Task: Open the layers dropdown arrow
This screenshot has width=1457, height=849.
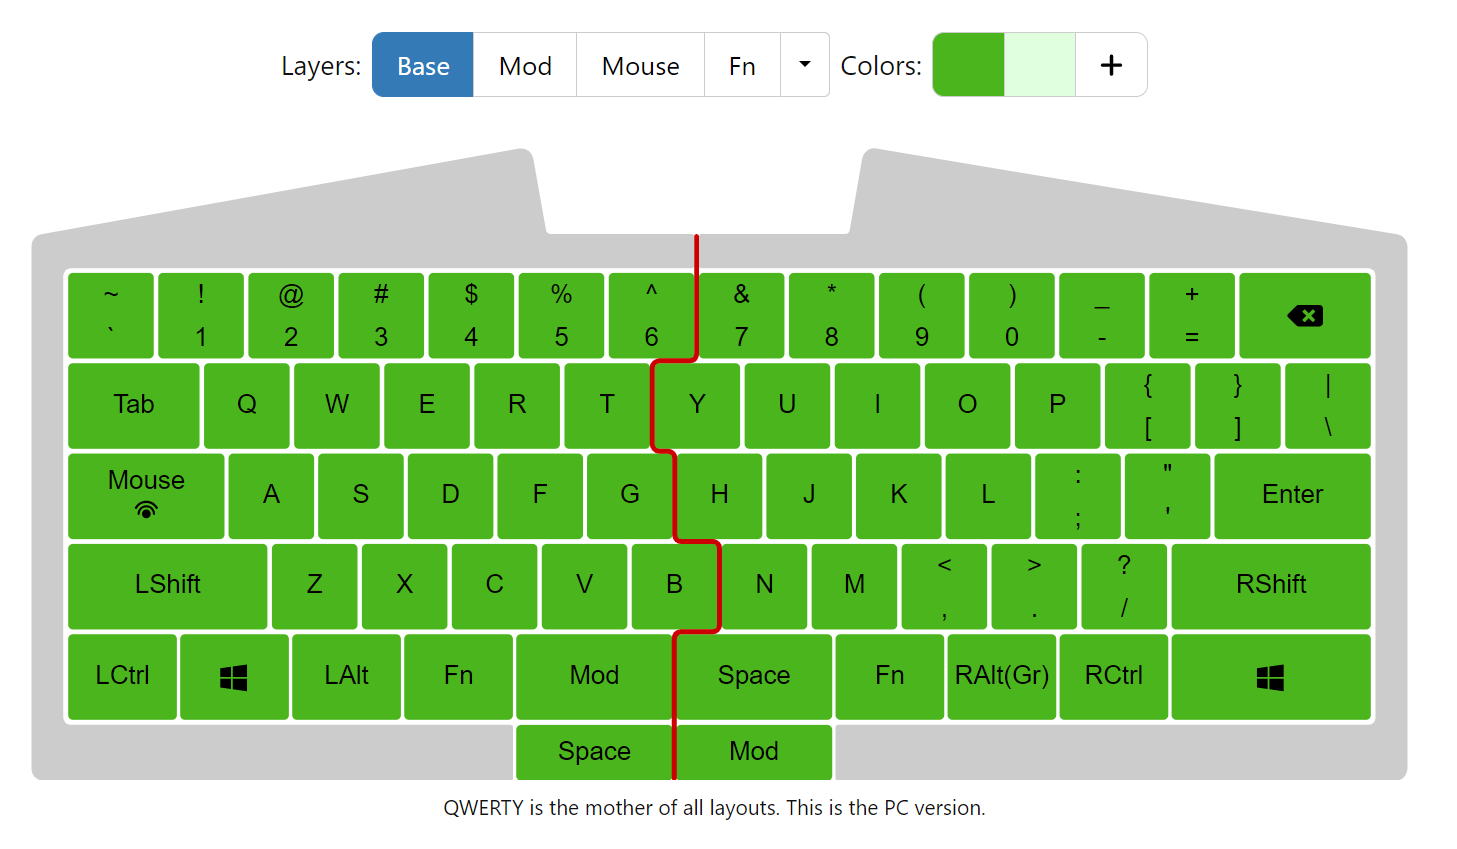Action: click(x=804, y=65)
